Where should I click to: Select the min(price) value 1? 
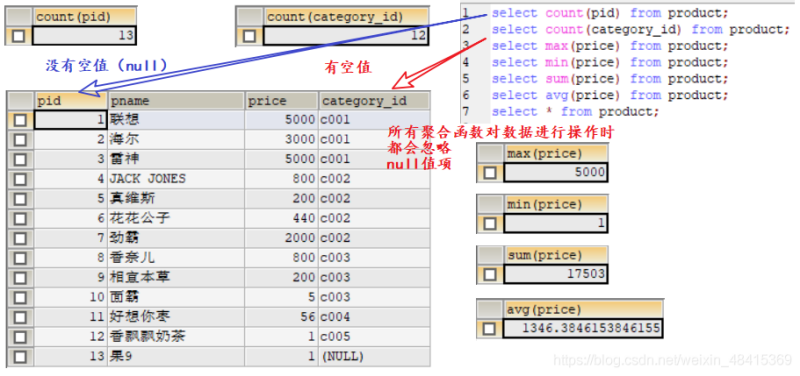coord(556,223)
